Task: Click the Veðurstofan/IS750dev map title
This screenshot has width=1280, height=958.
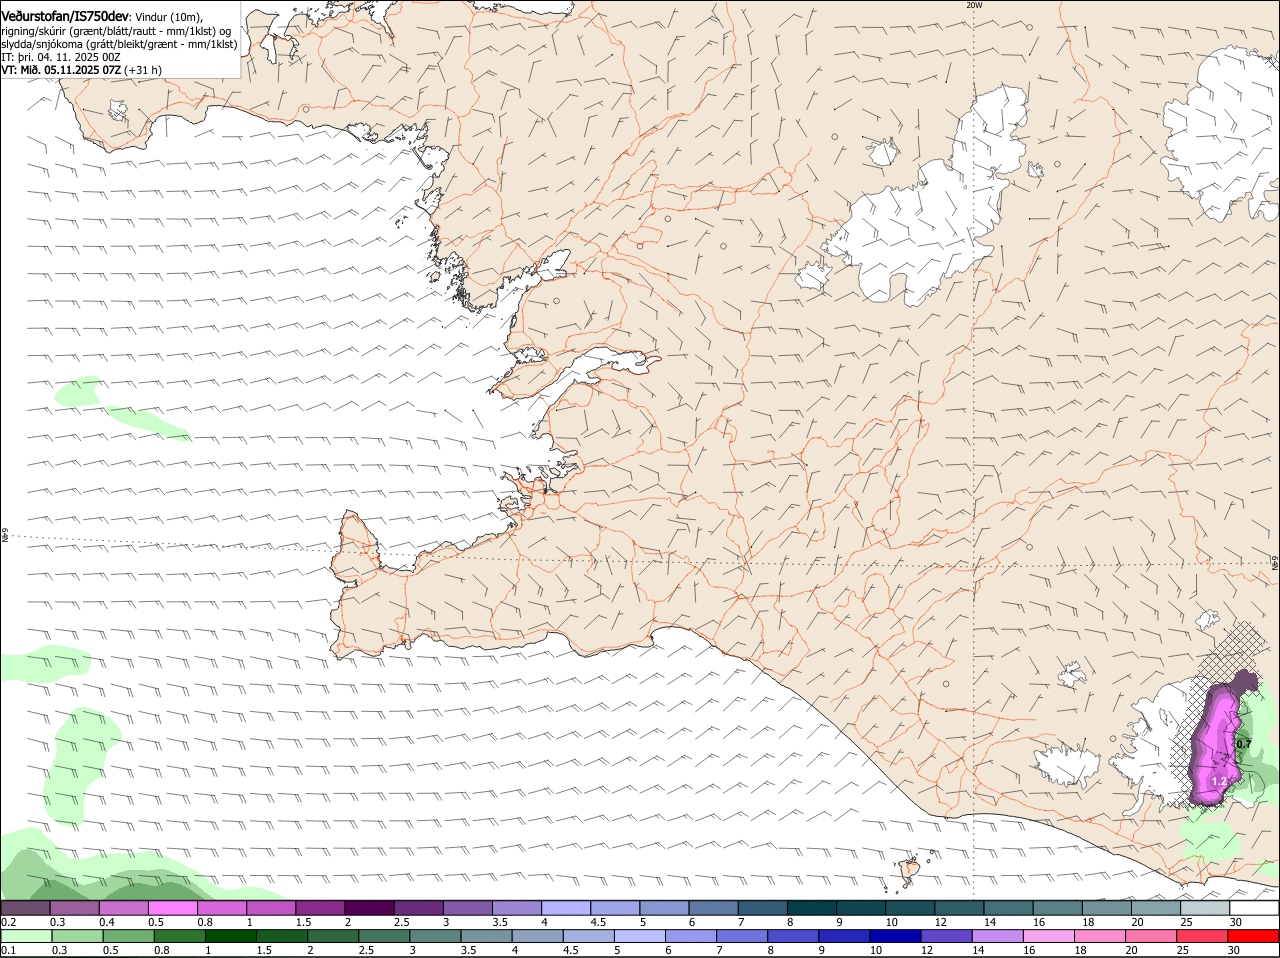Action: pyautogui.click(x=65, y=16)
